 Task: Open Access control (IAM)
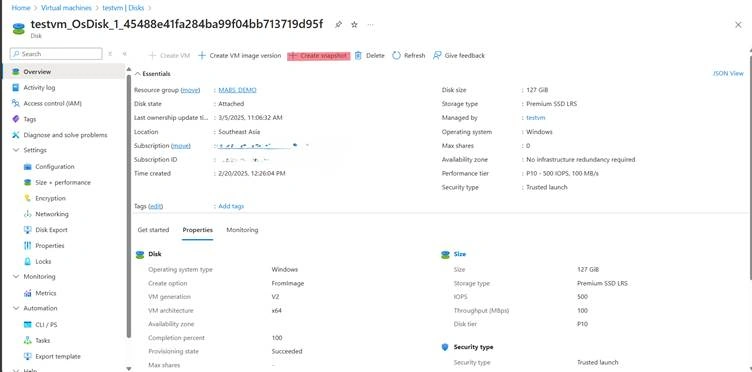coord(52,103)
